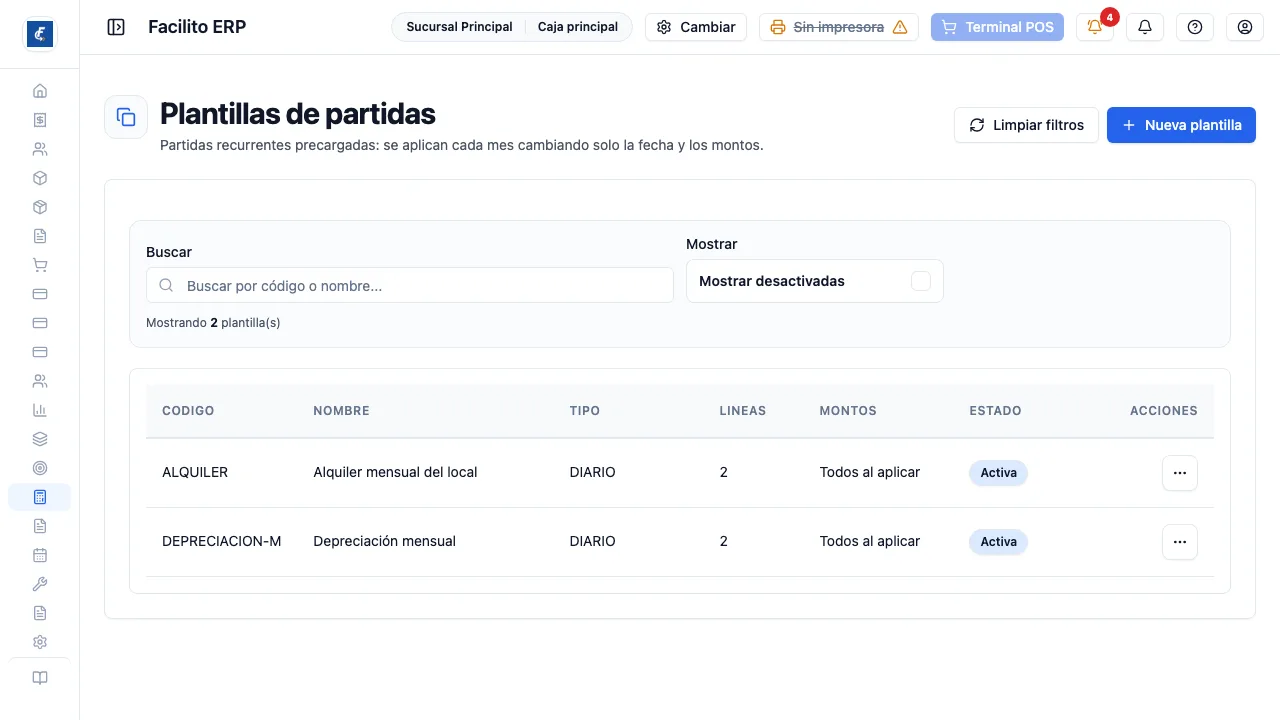The image size is (1280, 720).
Task: Click DIARIO in the ALQUILER row
Action: click(x=593, y=472)
